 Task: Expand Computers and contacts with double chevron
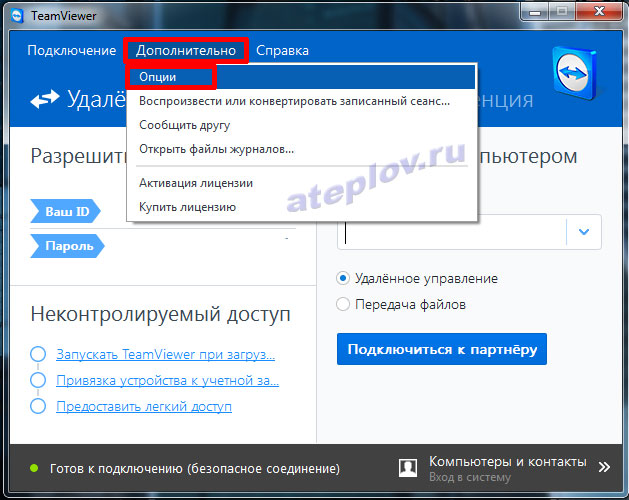coord(604,467)
